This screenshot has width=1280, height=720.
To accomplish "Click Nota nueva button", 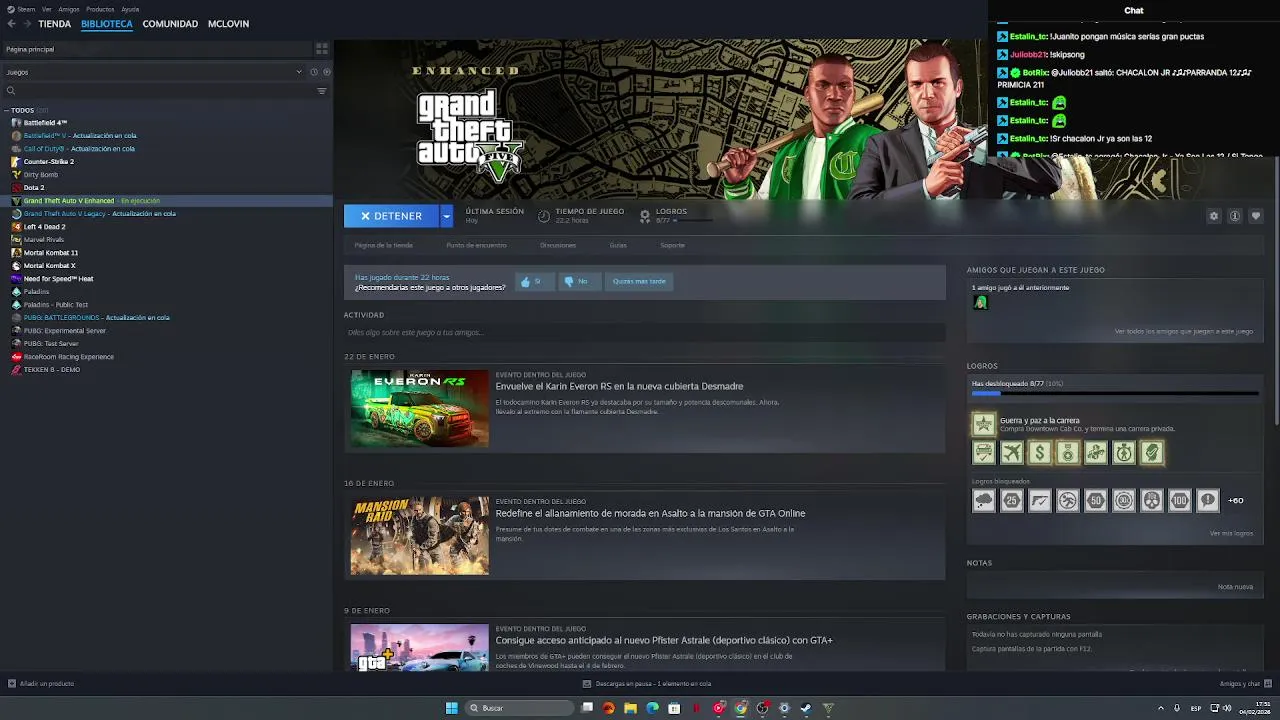I will click(1235, 587).
